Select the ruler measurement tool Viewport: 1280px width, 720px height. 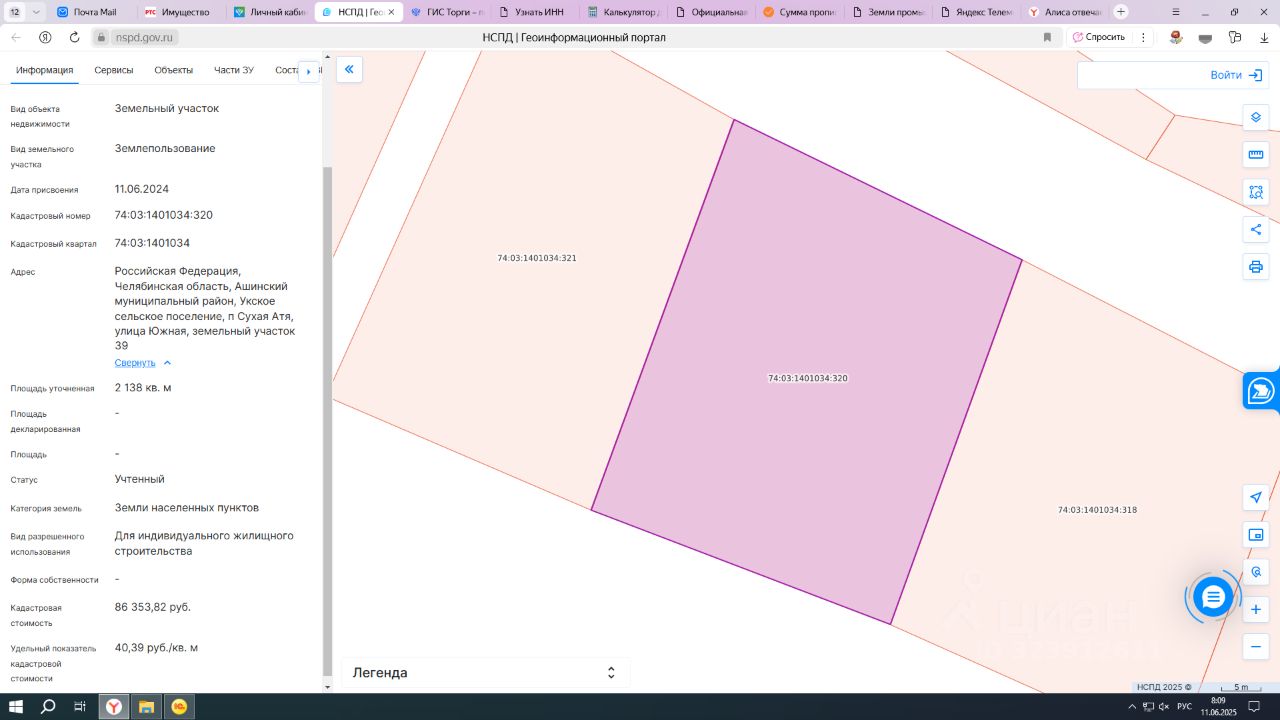pyautogui.click(x=1256, y=155)
